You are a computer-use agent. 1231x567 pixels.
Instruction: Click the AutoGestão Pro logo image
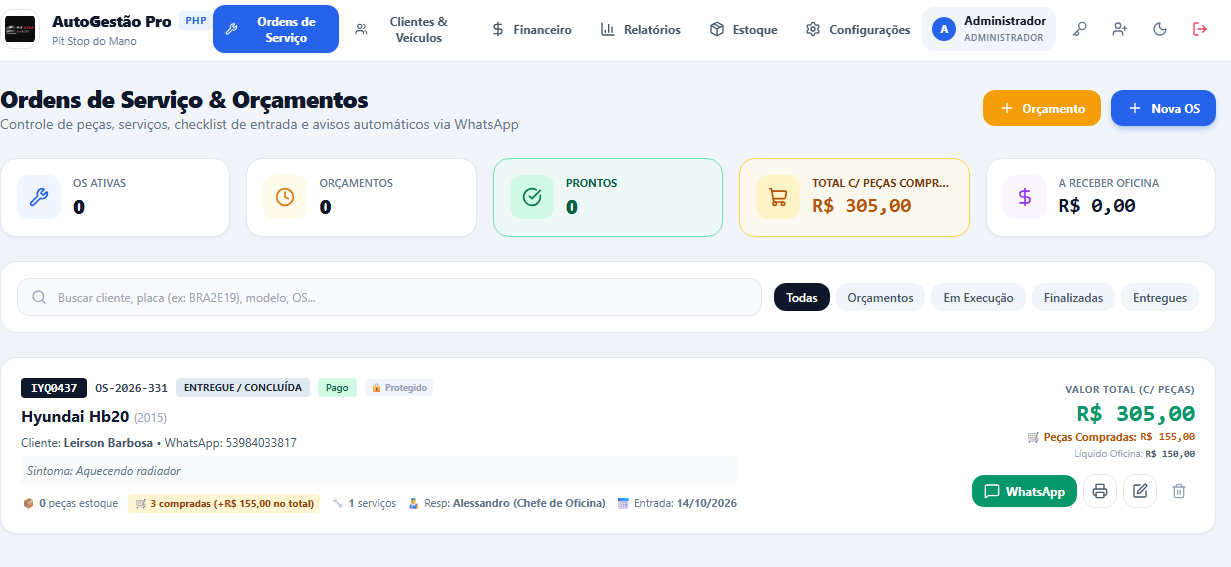pyautogui.click(x=21, y=30)
